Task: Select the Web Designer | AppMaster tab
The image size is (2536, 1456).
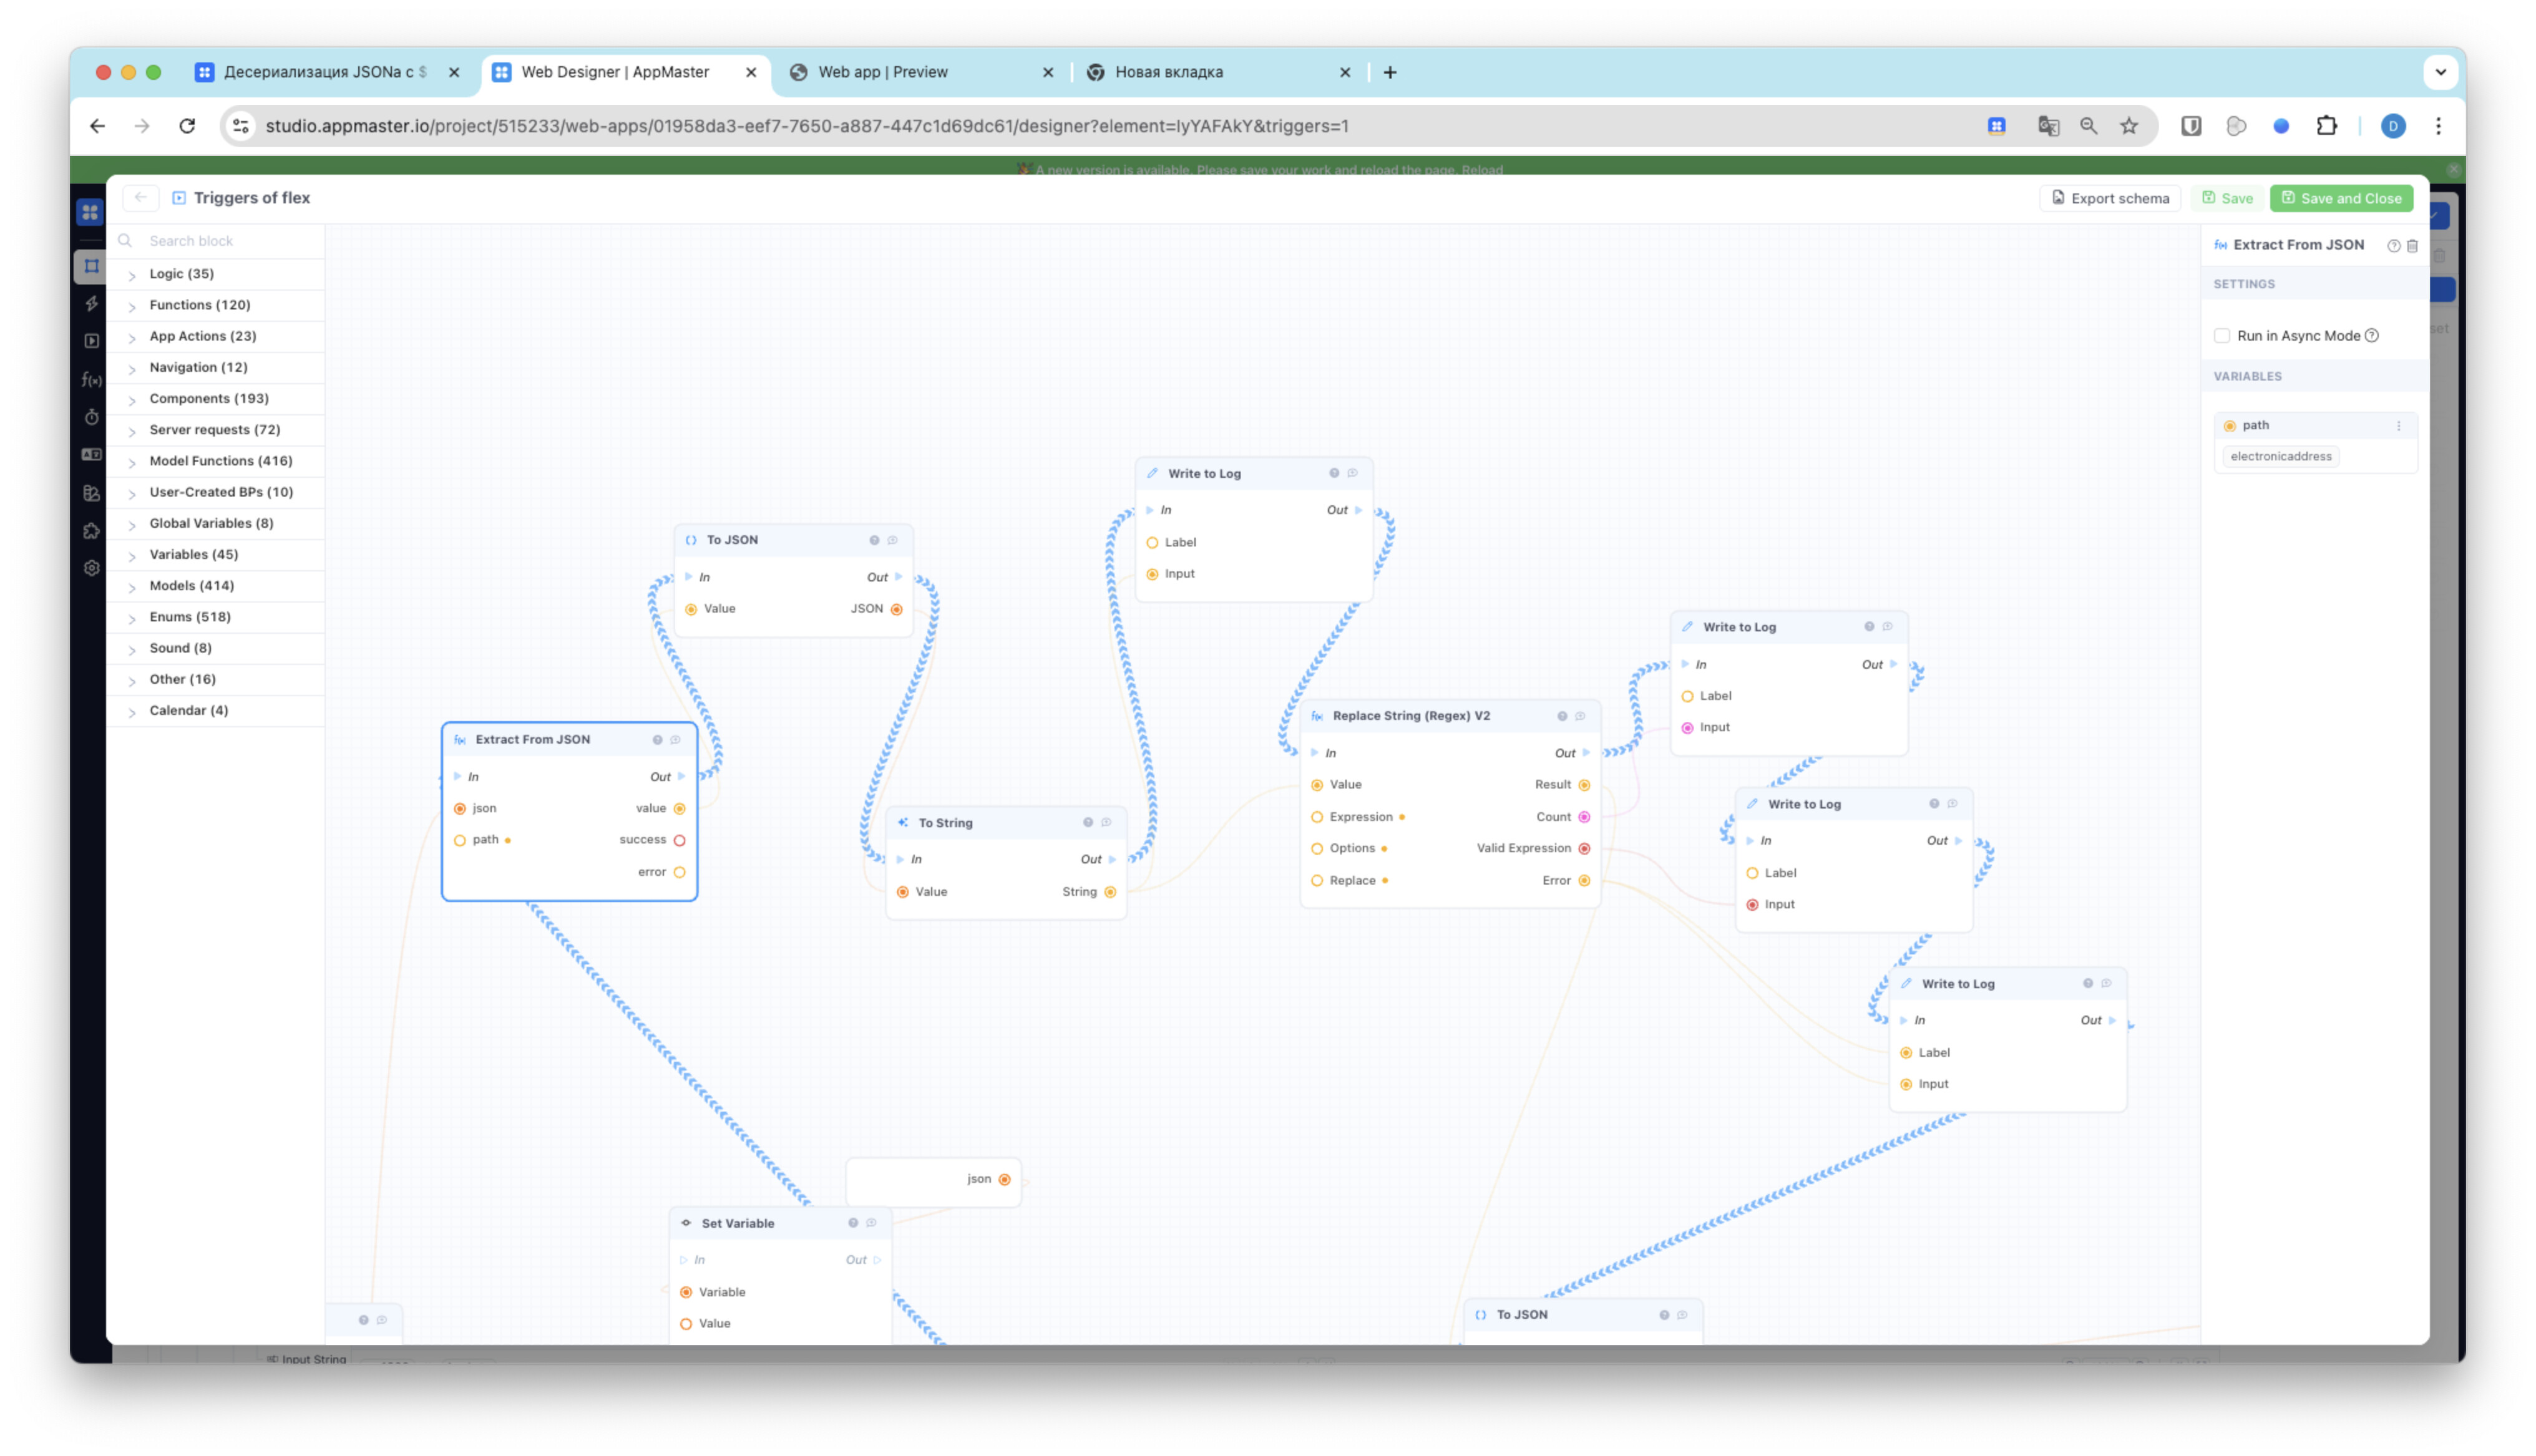Action: pos(625,72)
